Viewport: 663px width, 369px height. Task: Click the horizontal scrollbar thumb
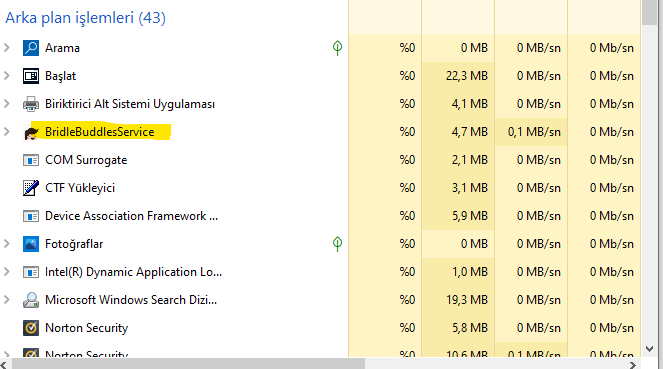(189, 364)
